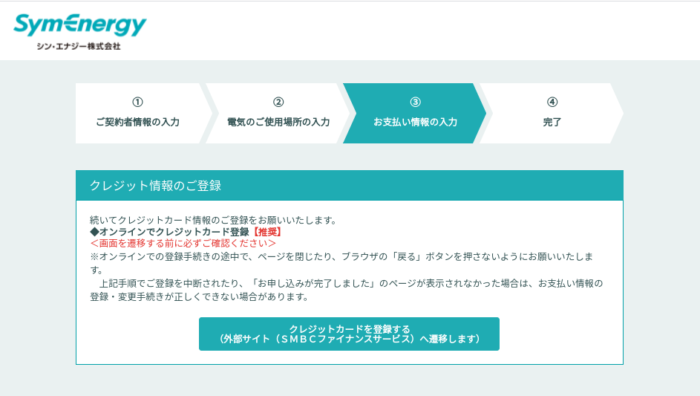Click the 登録・変更手続きが正しくできない line
Viewport: 700px width, 396px height.
click(199, 297)
